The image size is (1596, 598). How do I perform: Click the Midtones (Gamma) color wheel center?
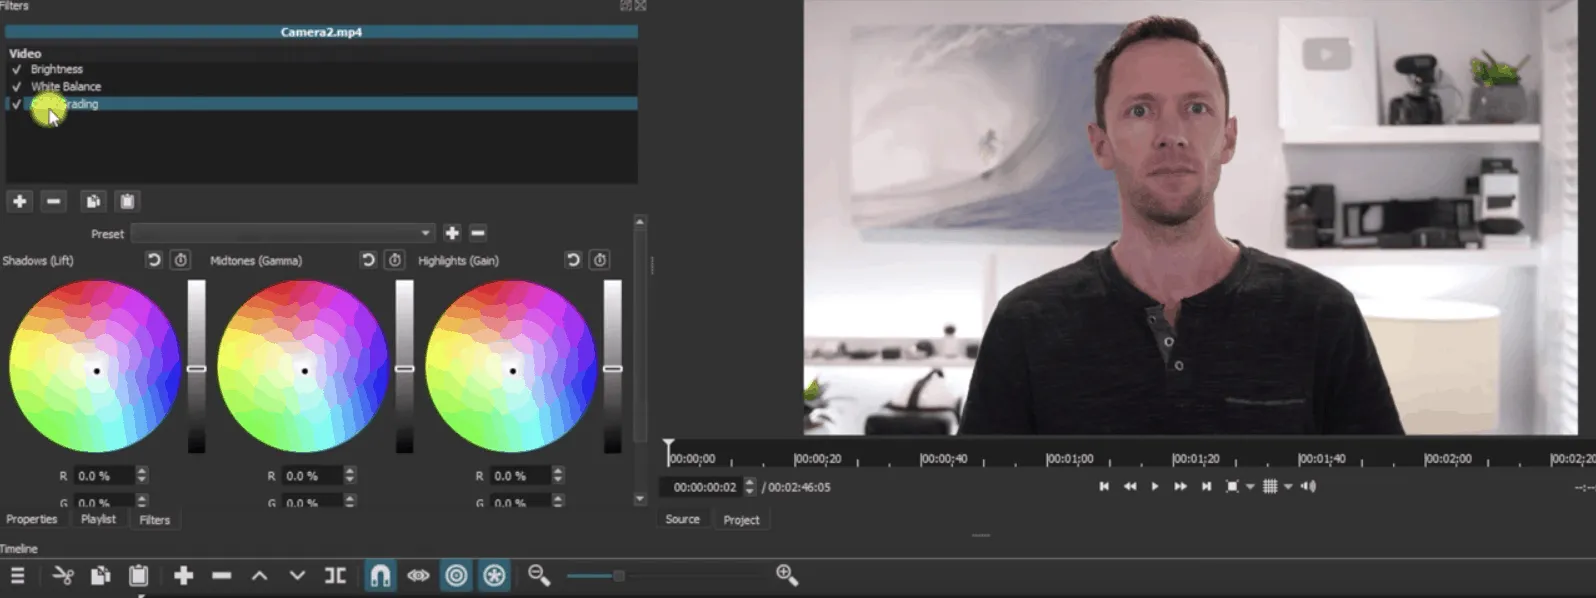[304, 371]
